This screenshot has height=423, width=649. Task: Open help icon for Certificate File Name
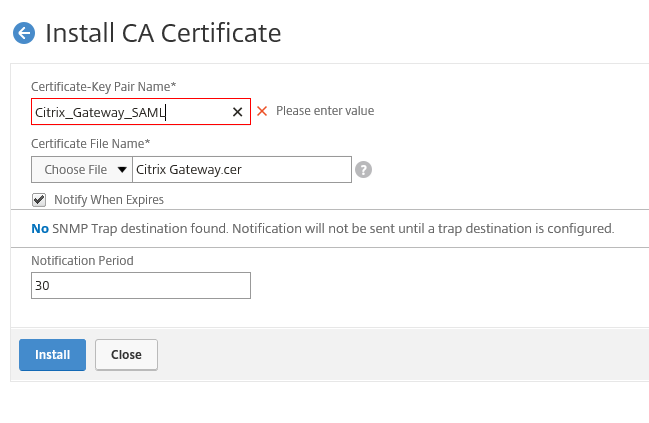pyautogui.click(x=363, y=170)
